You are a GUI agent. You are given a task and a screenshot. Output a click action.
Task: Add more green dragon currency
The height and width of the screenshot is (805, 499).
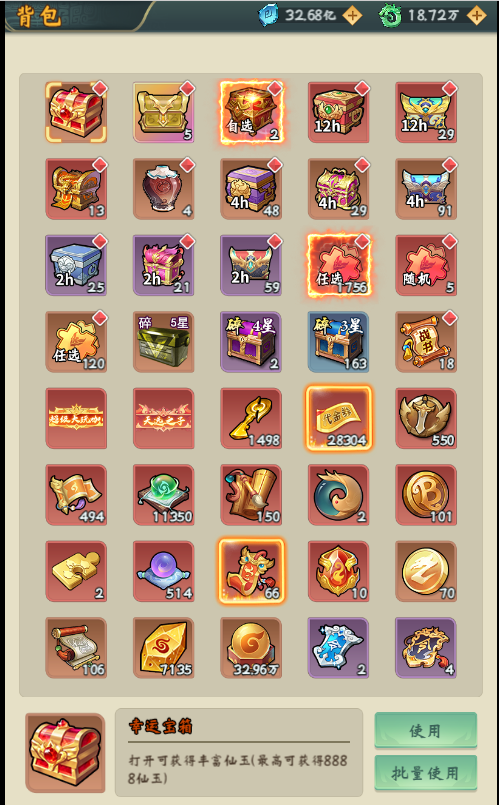click(x=476, y=15)
